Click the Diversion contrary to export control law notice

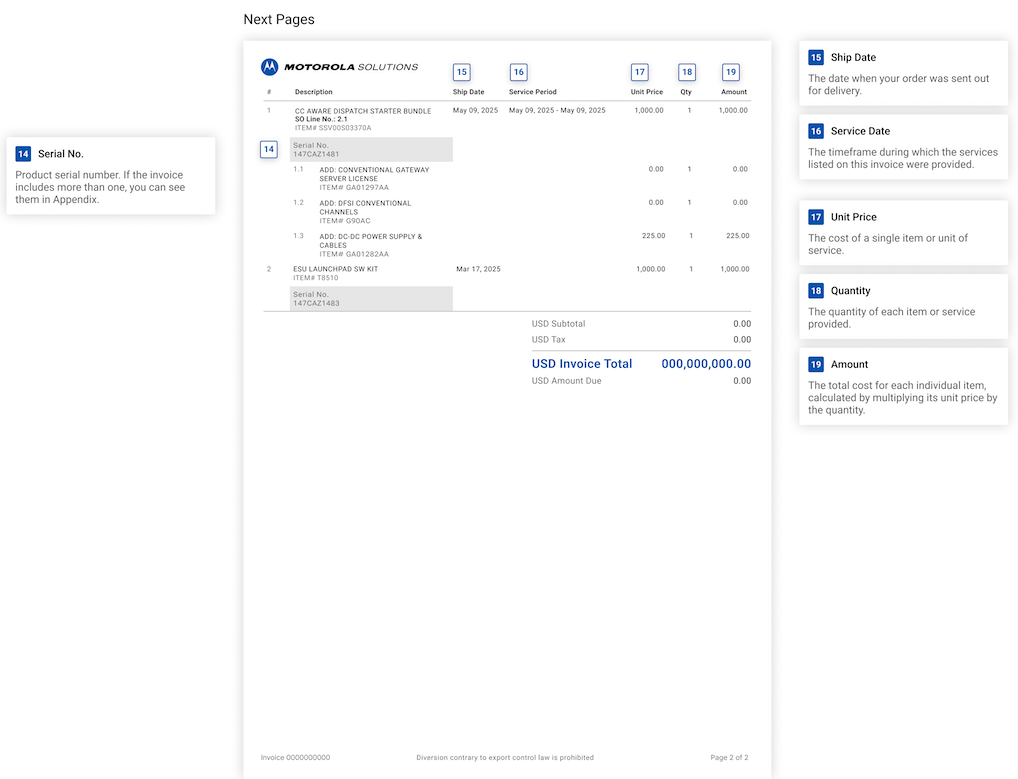coord(505,758)
